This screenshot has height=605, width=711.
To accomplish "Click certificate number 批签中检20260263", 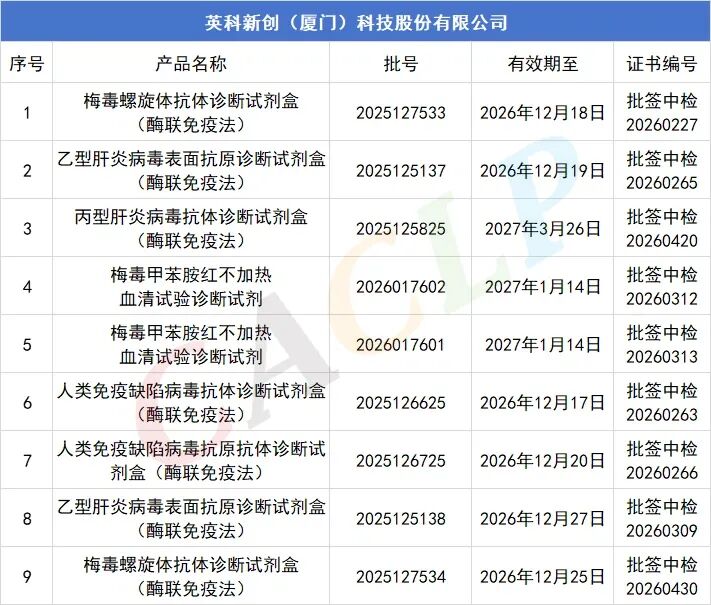I will [662, 403].
